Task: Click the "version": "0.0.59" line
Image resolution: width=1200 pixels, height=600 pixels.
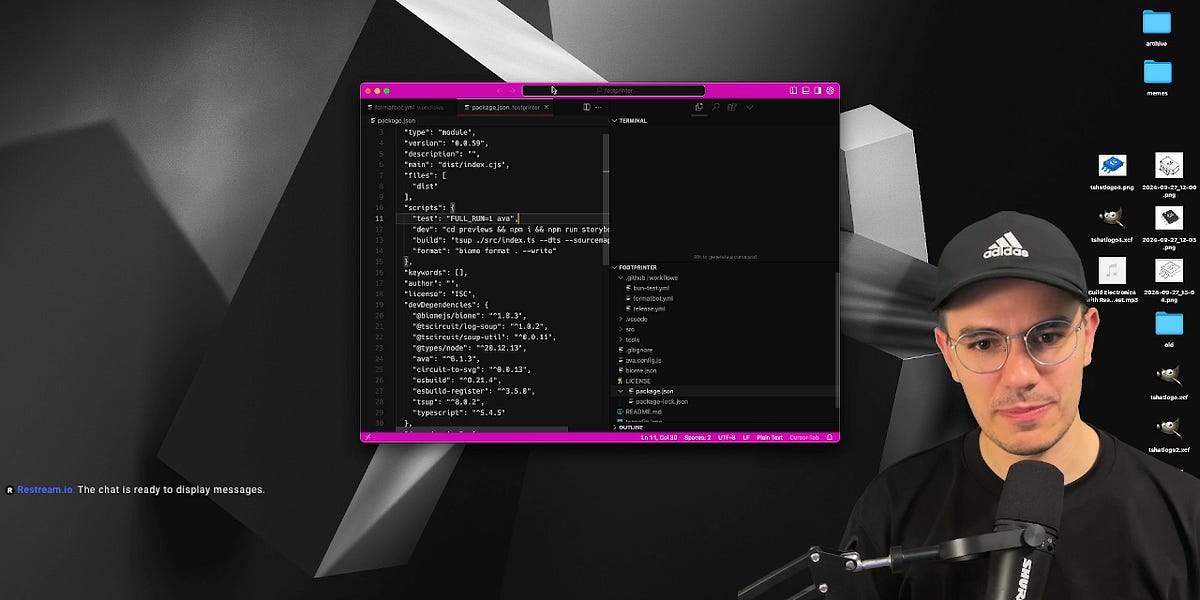Action: 446,143
